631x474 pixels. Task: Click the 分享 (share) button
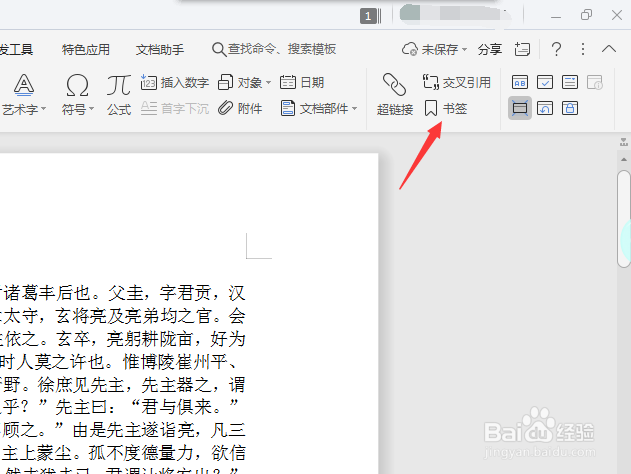[490, 49]
